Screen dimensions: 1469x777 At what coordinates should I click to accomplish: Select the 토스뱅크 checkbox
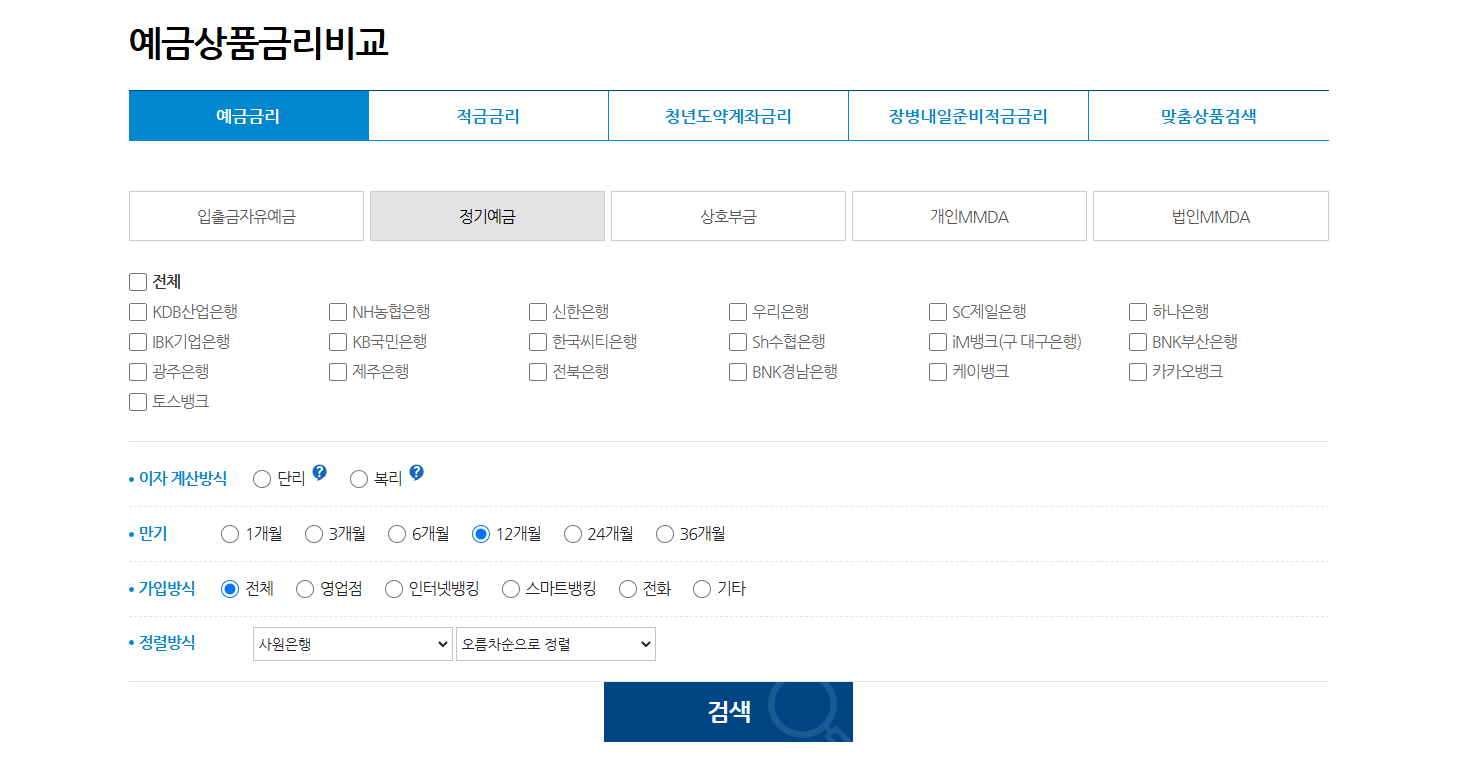138,402
